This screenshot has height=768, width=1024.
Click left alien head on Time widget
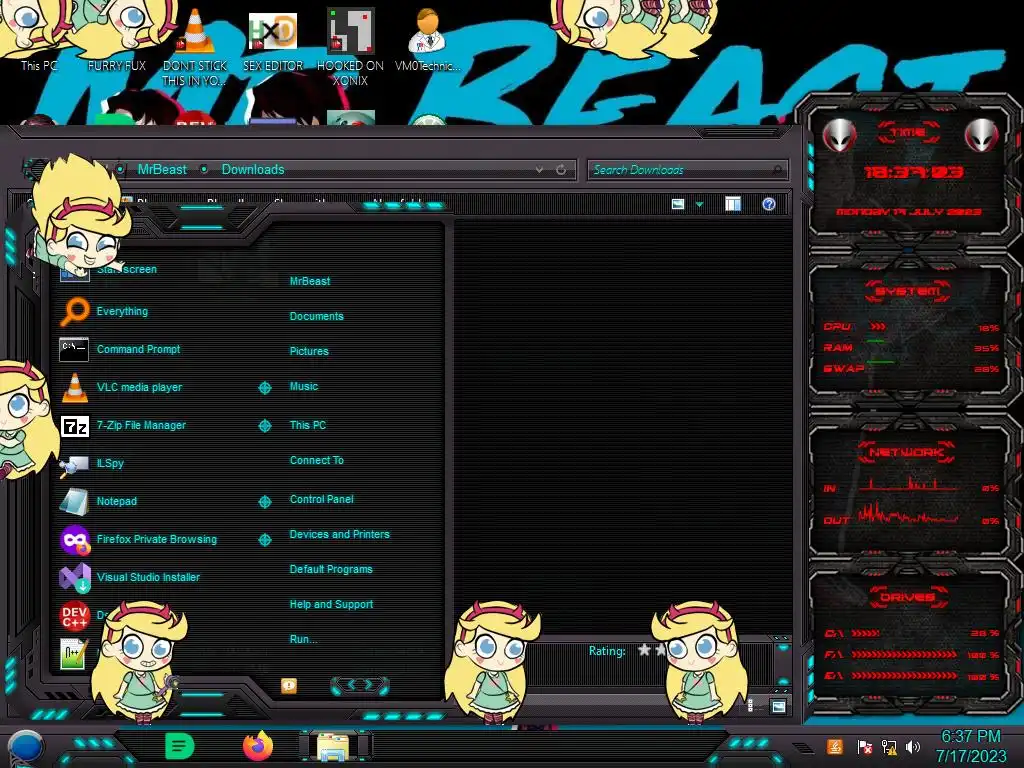pos(840,136)
